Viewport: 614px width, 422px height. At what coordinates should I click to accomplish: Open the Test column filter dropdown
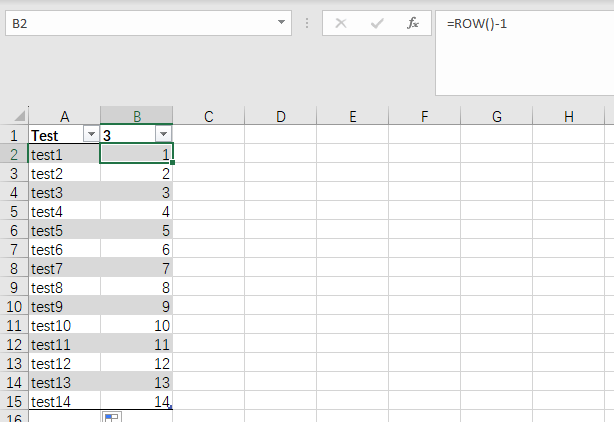click(x=91, y=134)
